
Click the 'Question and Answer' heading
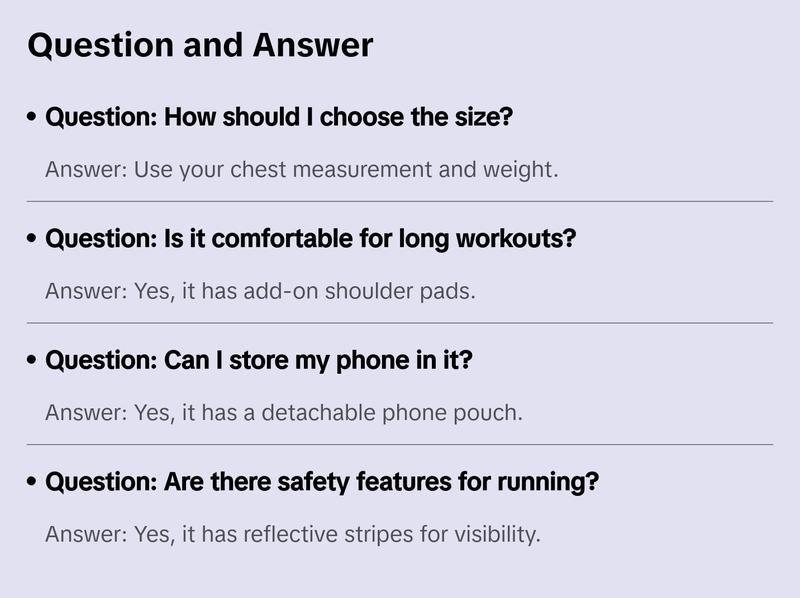(x=200, y=46)
